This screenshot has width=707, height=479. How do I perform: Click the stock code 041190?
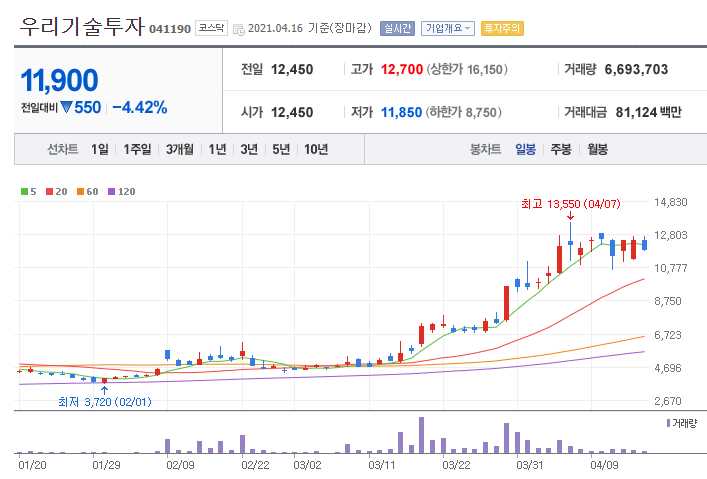point(170,29)
